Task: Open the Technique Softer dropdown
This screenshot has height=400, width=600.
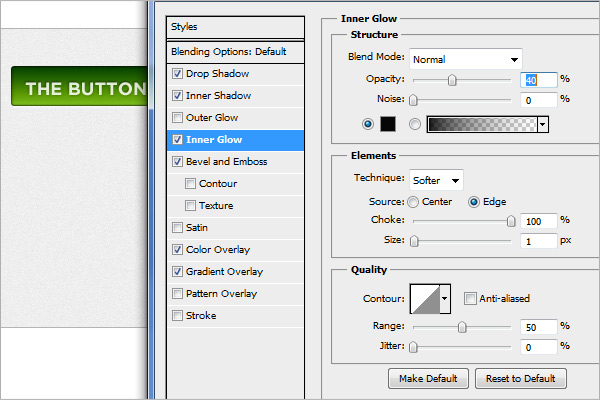Action: tap(436, 180)
